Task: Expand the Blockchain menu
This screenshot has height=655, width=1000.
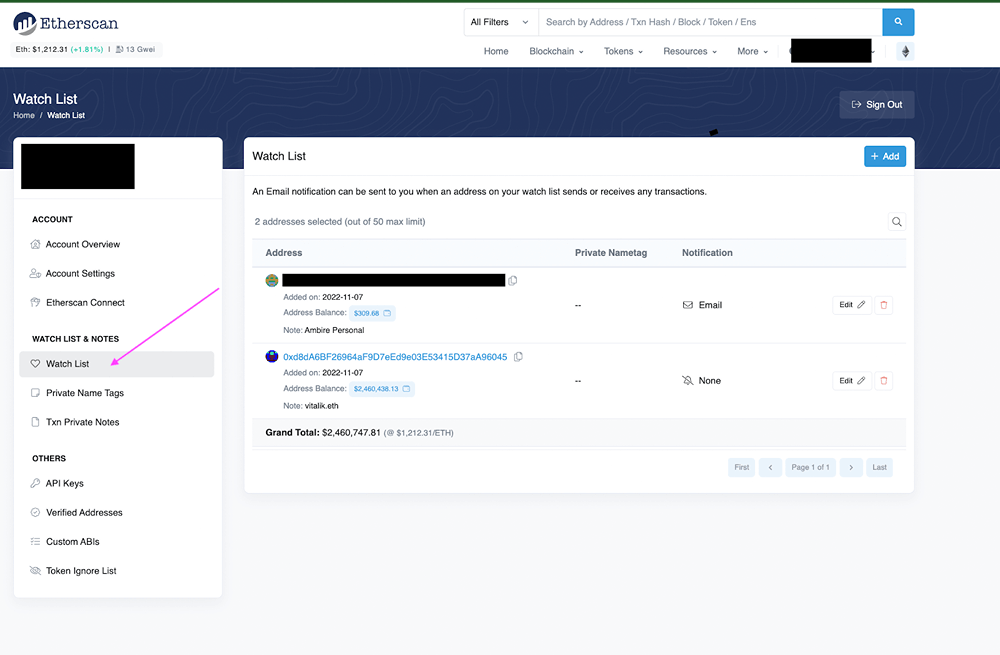Action: (x=556, y=52)
